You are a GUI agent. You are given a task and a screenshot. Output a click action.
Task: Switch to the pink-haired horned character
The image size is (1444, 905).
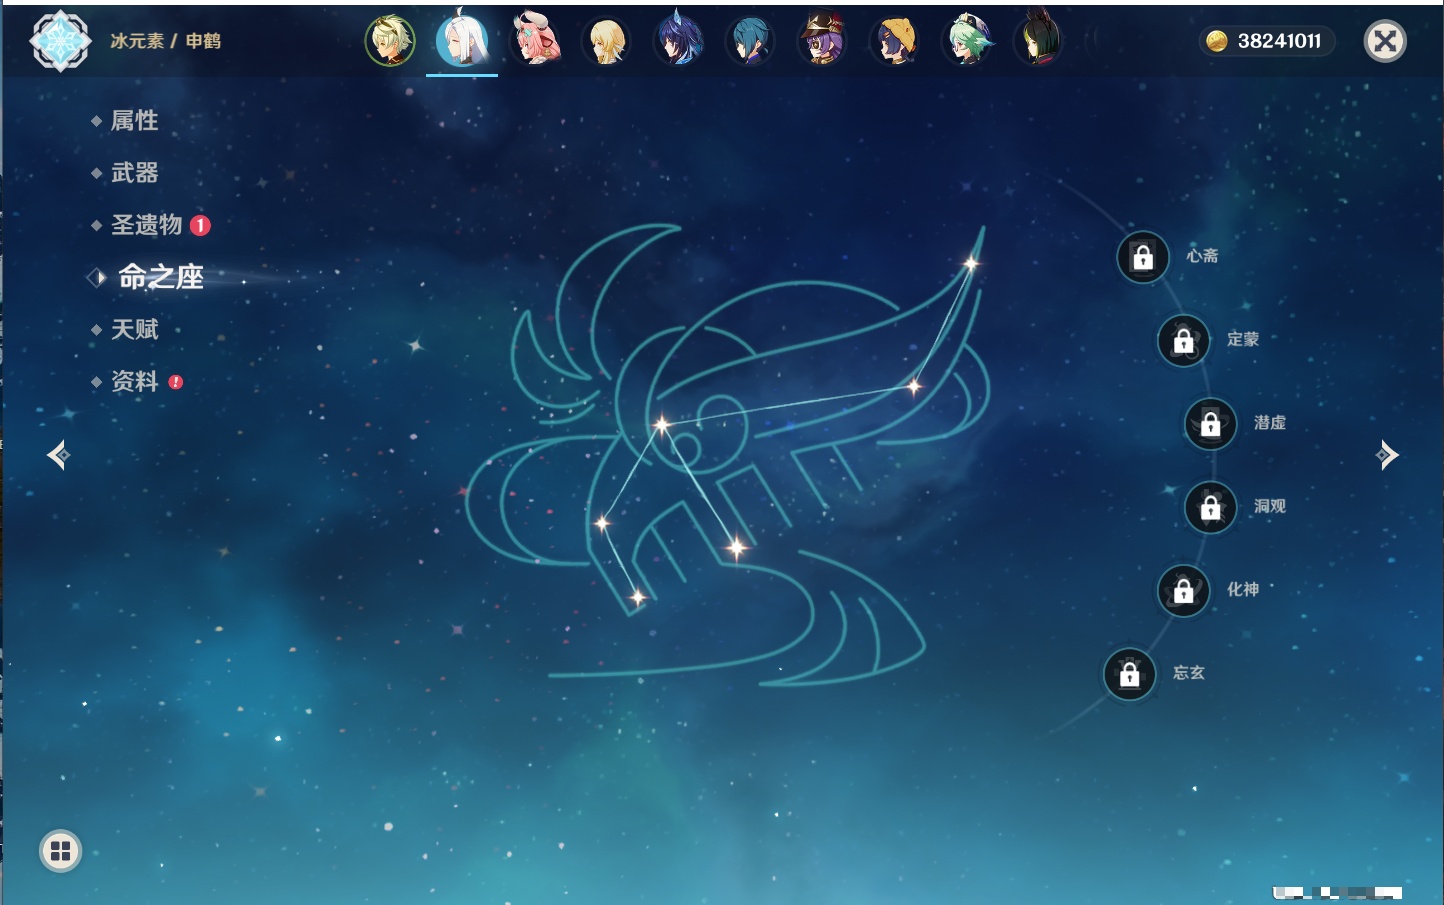click(x=536, y=41)
